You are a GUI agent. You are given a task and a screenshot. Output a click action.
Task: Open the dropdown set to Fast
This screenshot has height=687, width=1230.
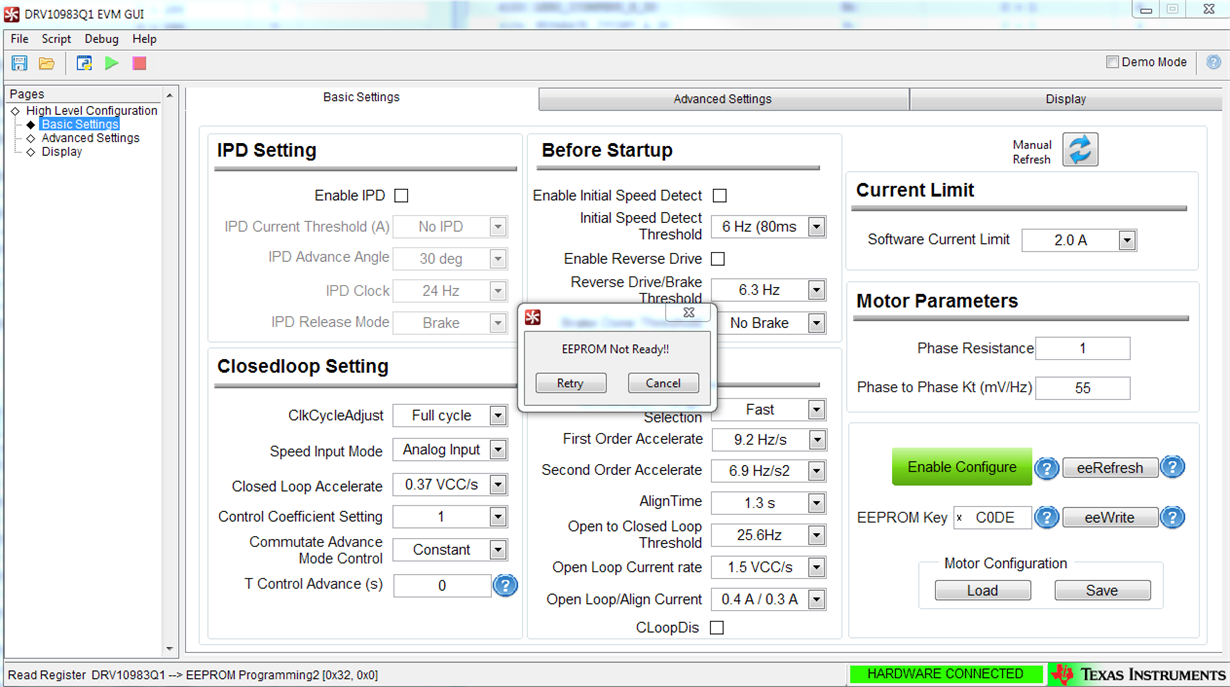coord(816,410)
